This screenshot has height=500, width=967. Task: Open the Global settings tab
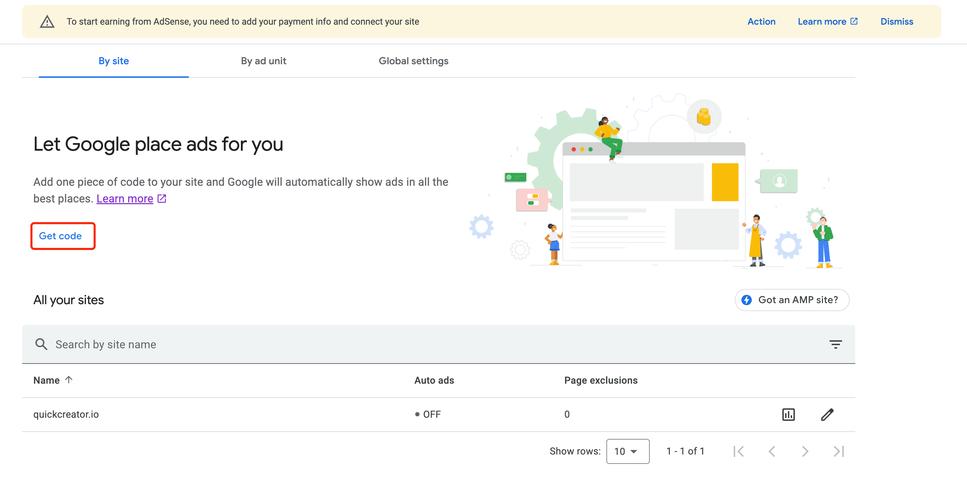(x=413, y=61)
